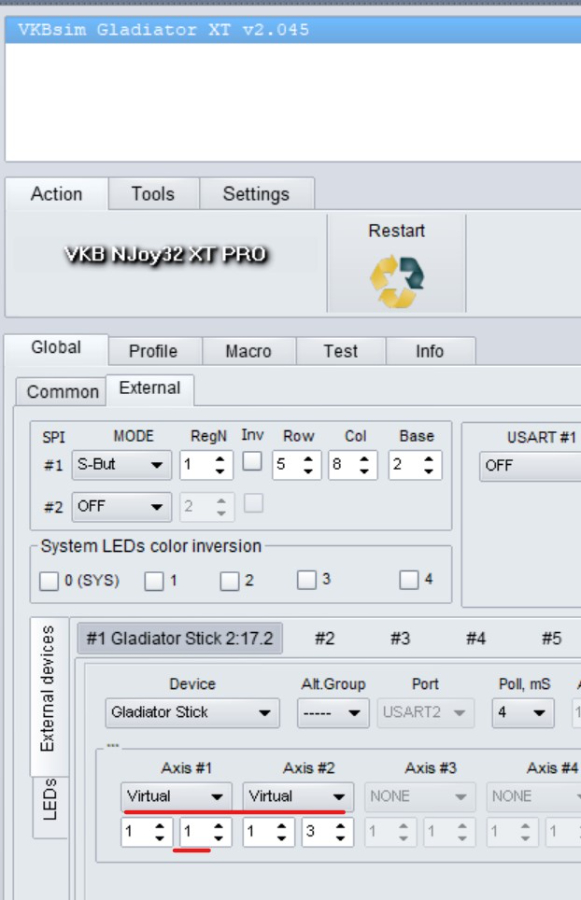
Task: Select #1 Gladiator Stick 2:17.2 device tab
Action: click(x=180, y=639)
